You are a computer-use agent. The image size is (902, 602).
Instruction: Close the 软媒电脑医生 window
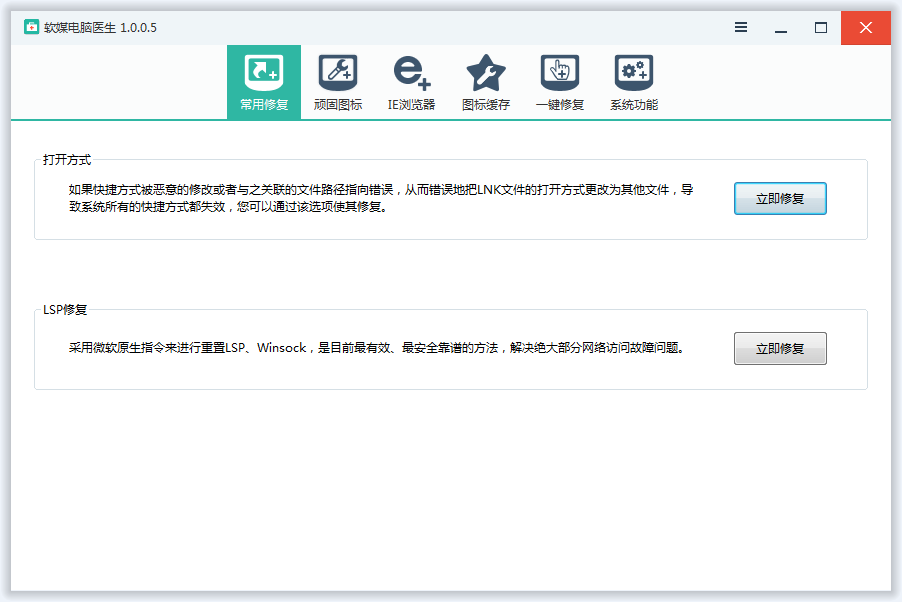pos(866,28)
